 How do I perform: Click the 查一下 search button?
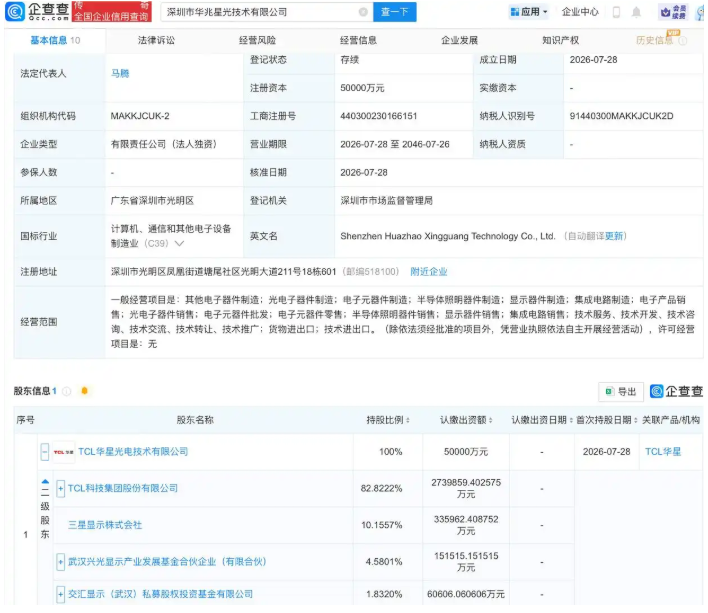pyautogui.click(x=395, y=12)
